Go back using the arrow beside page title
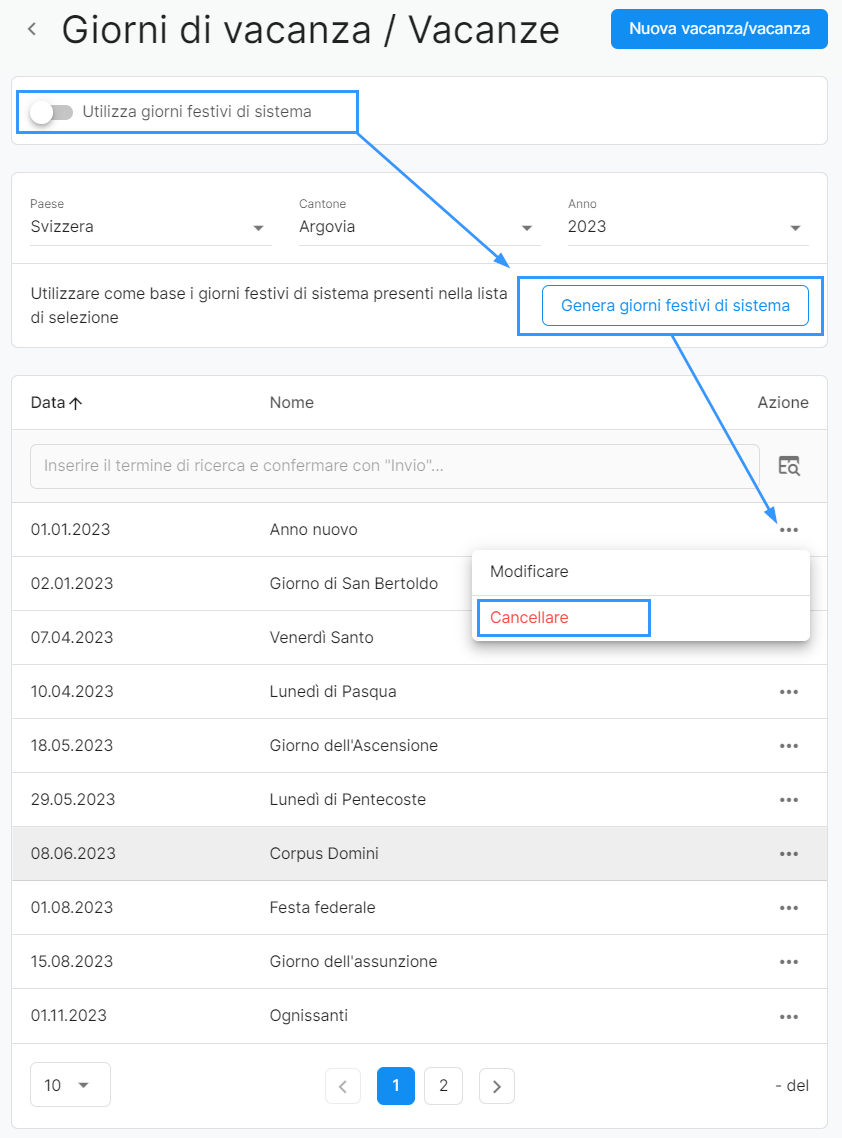The image size is (842, 1138). [x=32, y=29]
